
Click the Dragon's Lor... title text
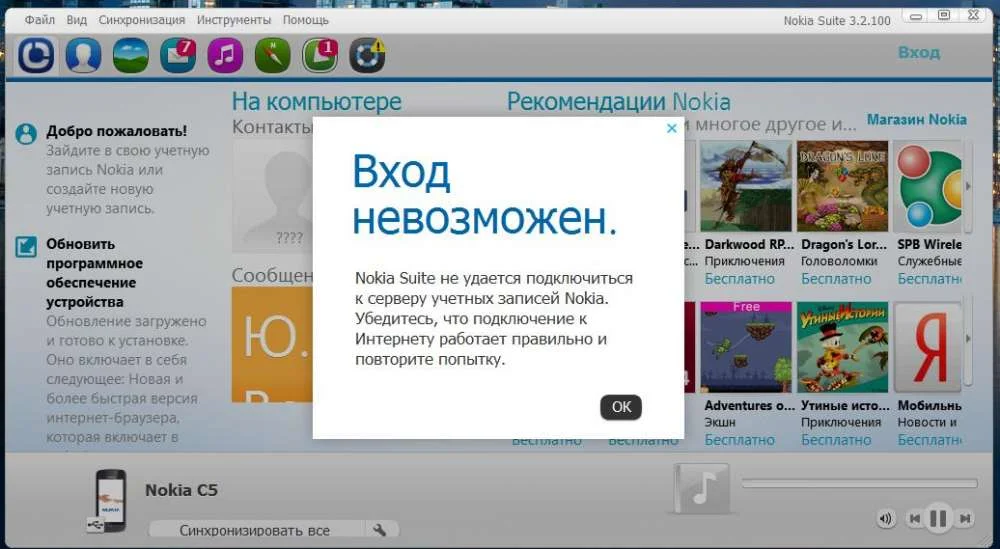coord(844,244)
